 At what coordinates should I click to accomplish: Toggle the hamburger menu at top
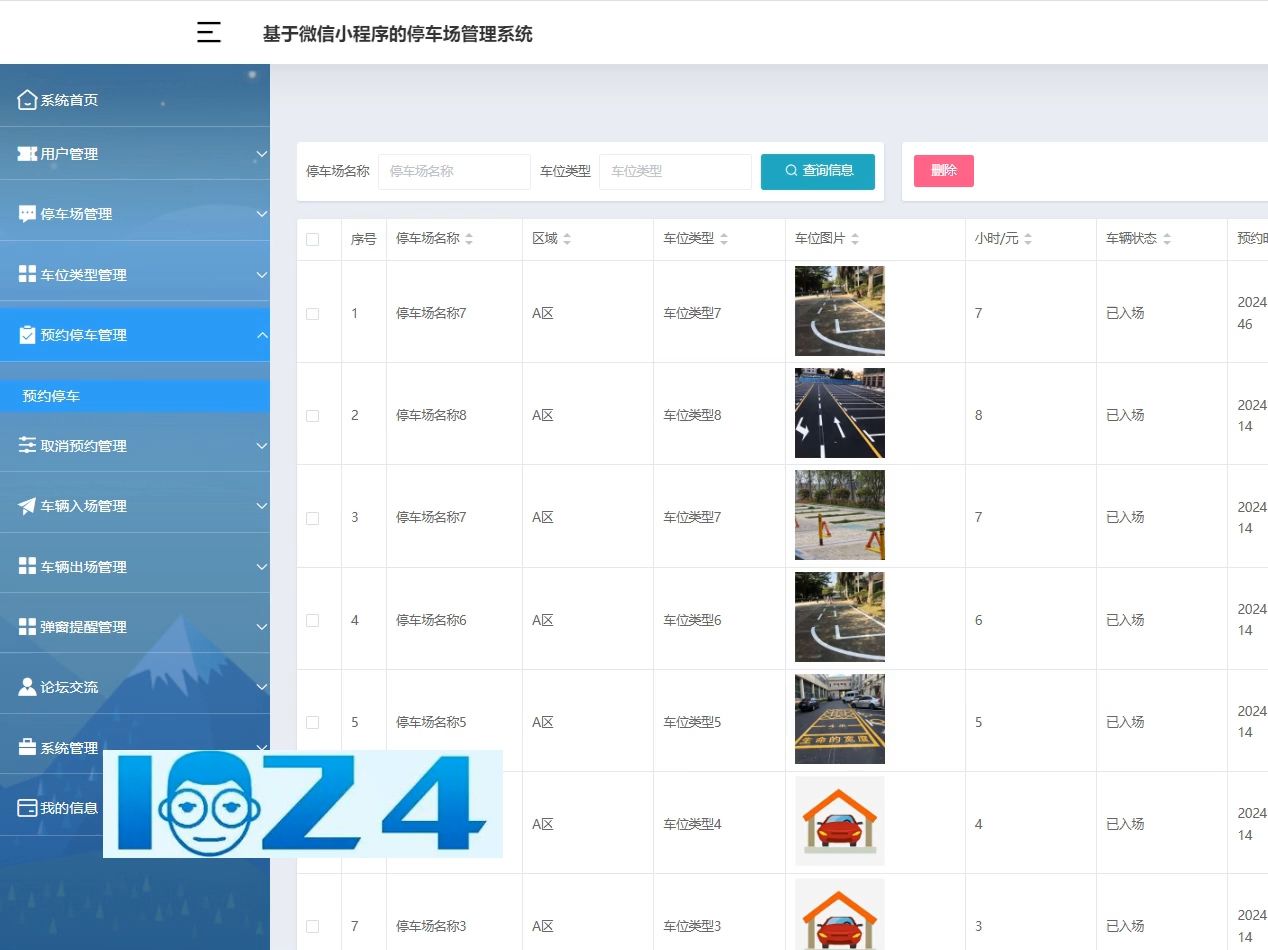[208, 31]
